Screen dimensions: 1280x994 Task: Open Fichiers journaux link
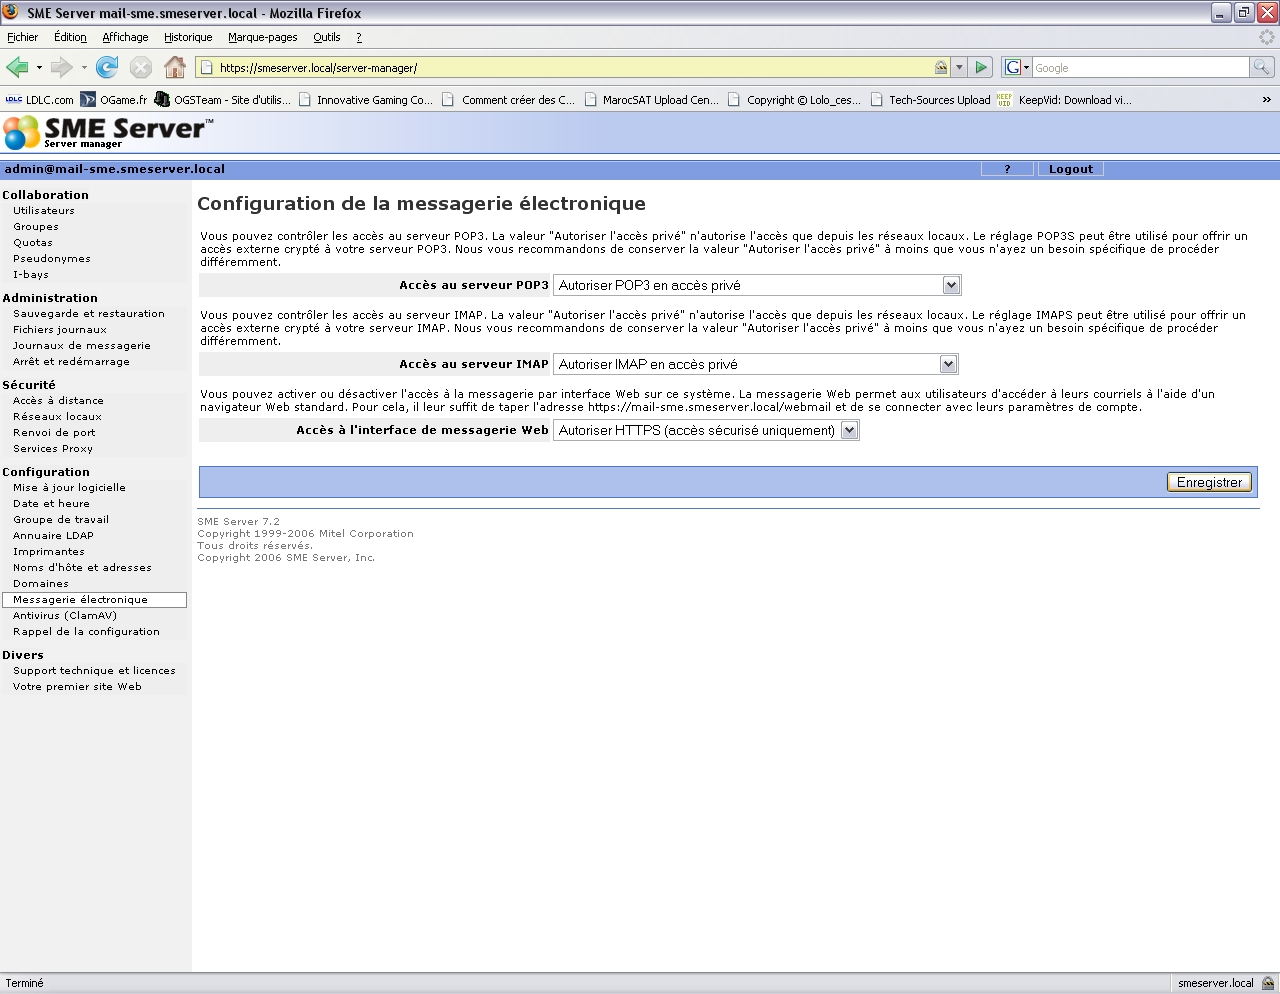click(x=60, y=330)
